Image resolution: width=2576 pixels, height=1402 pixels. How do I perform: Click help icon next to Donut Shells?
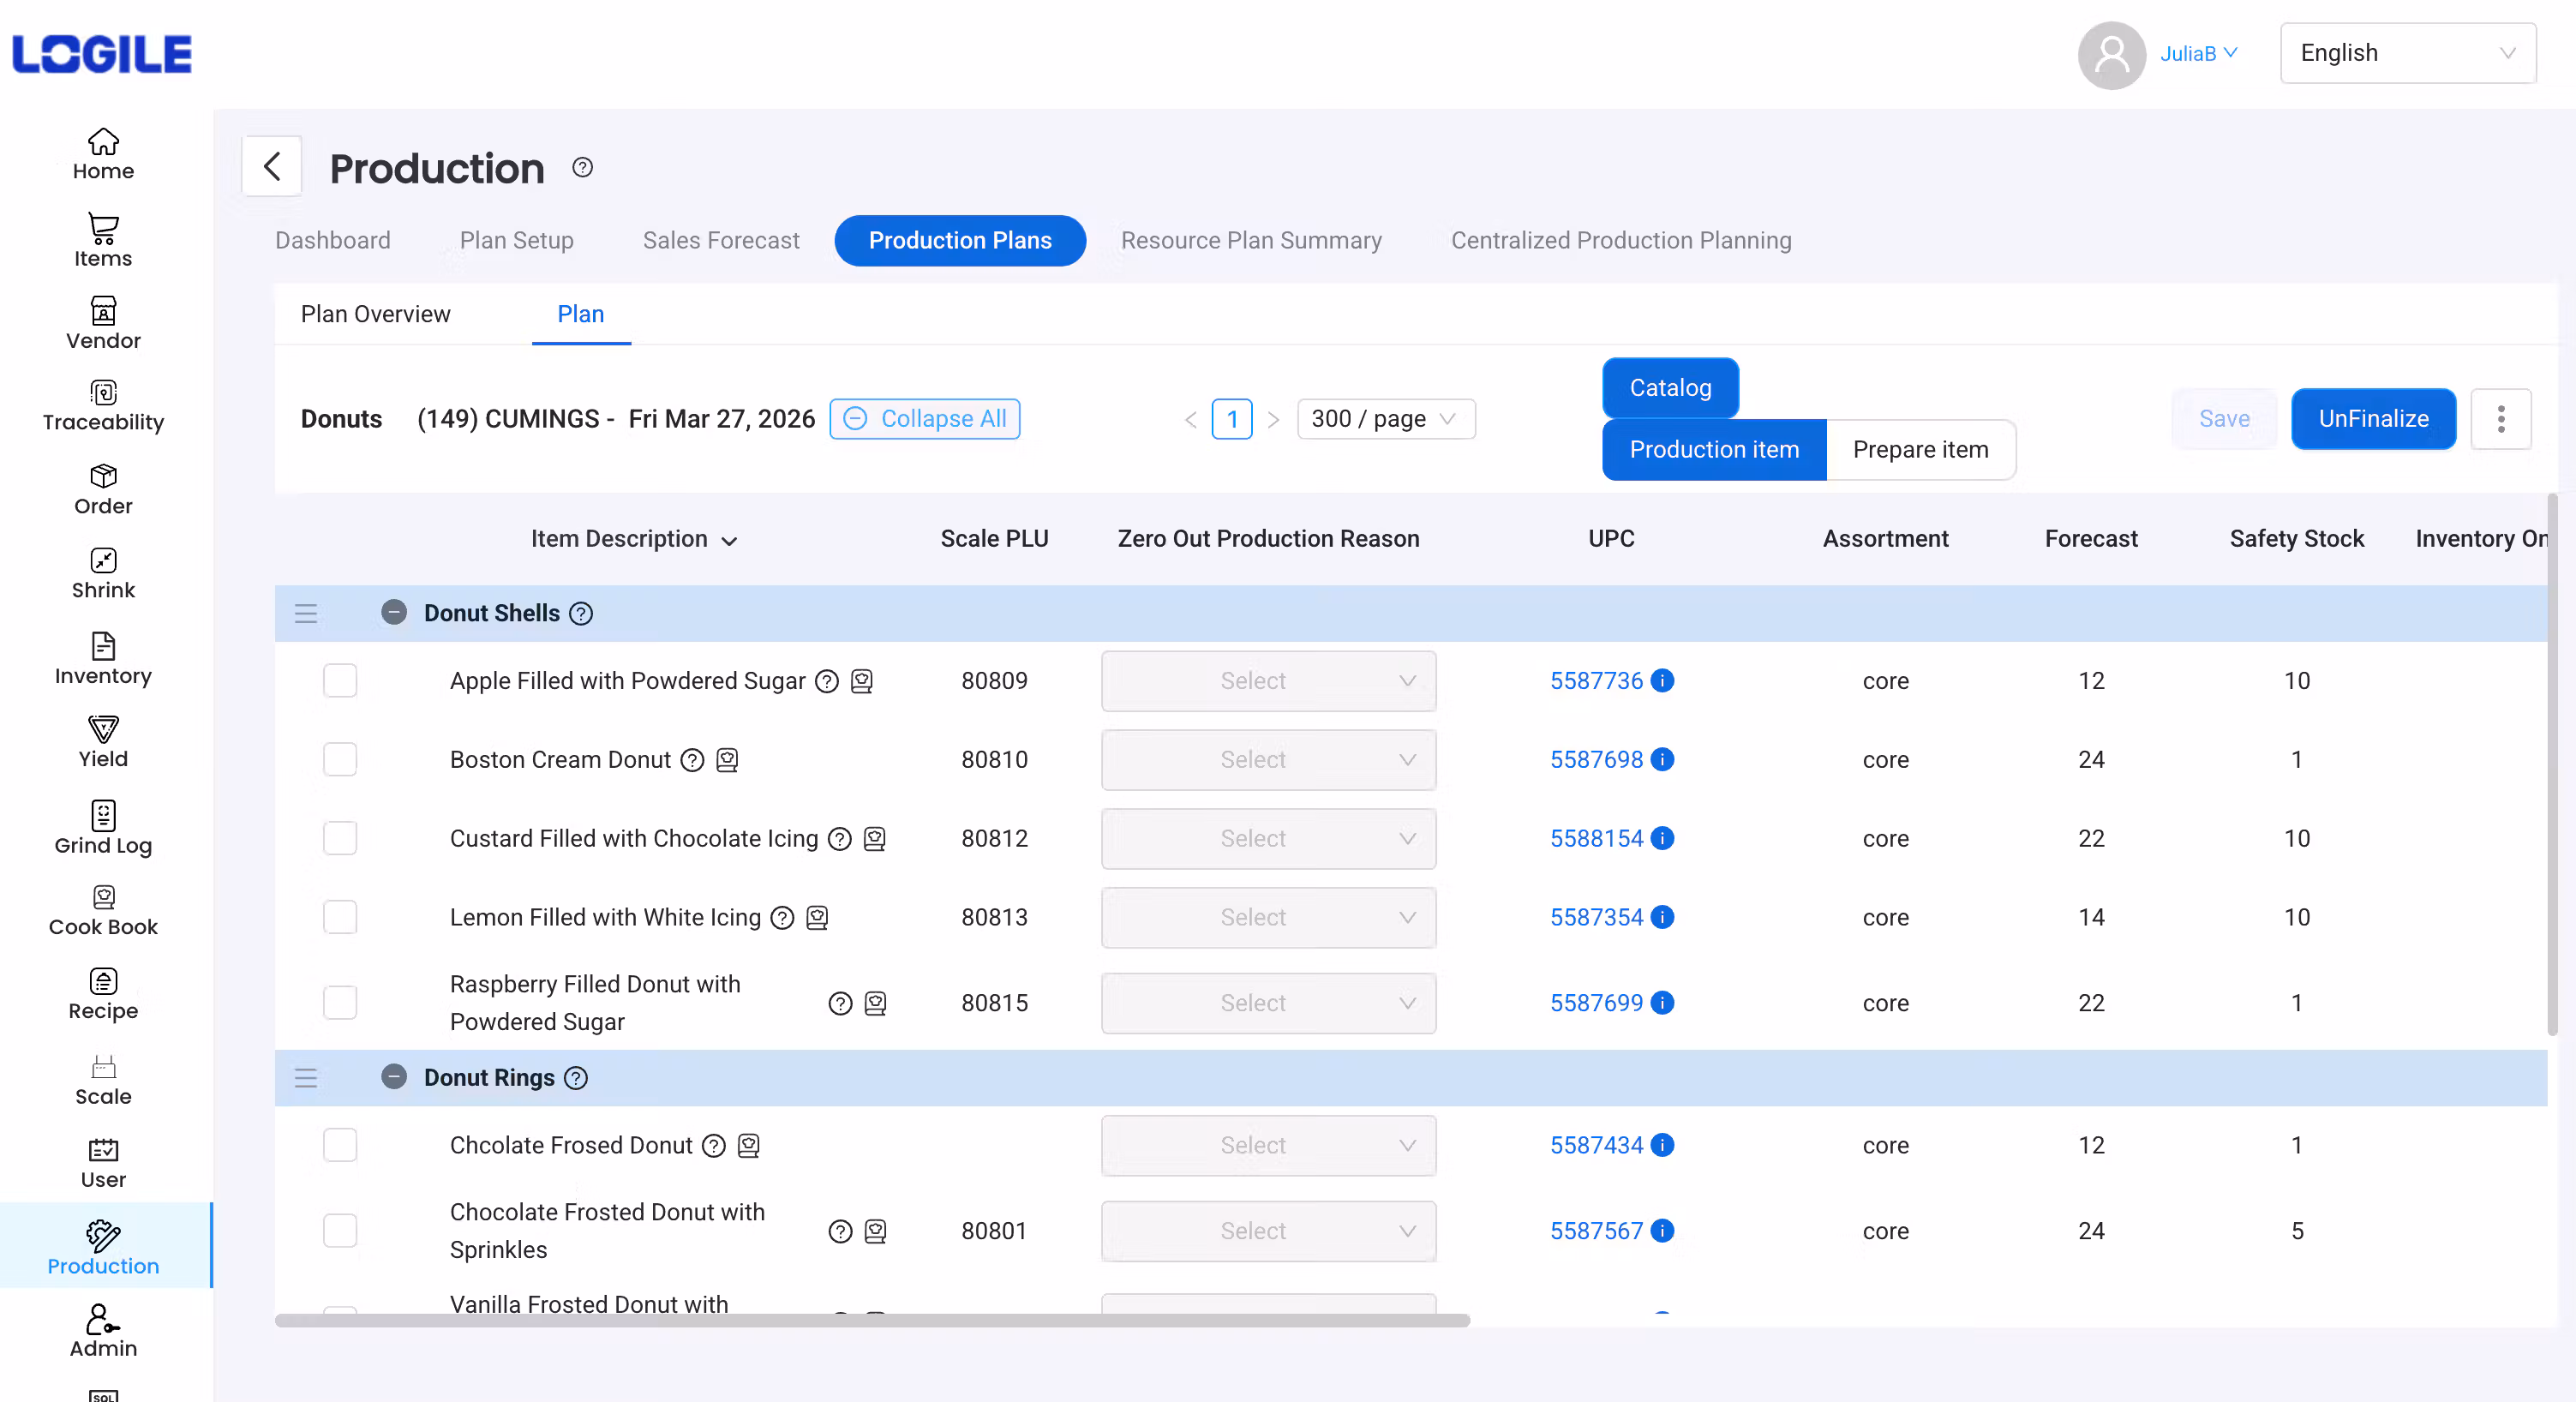click(x=581, y=613)
